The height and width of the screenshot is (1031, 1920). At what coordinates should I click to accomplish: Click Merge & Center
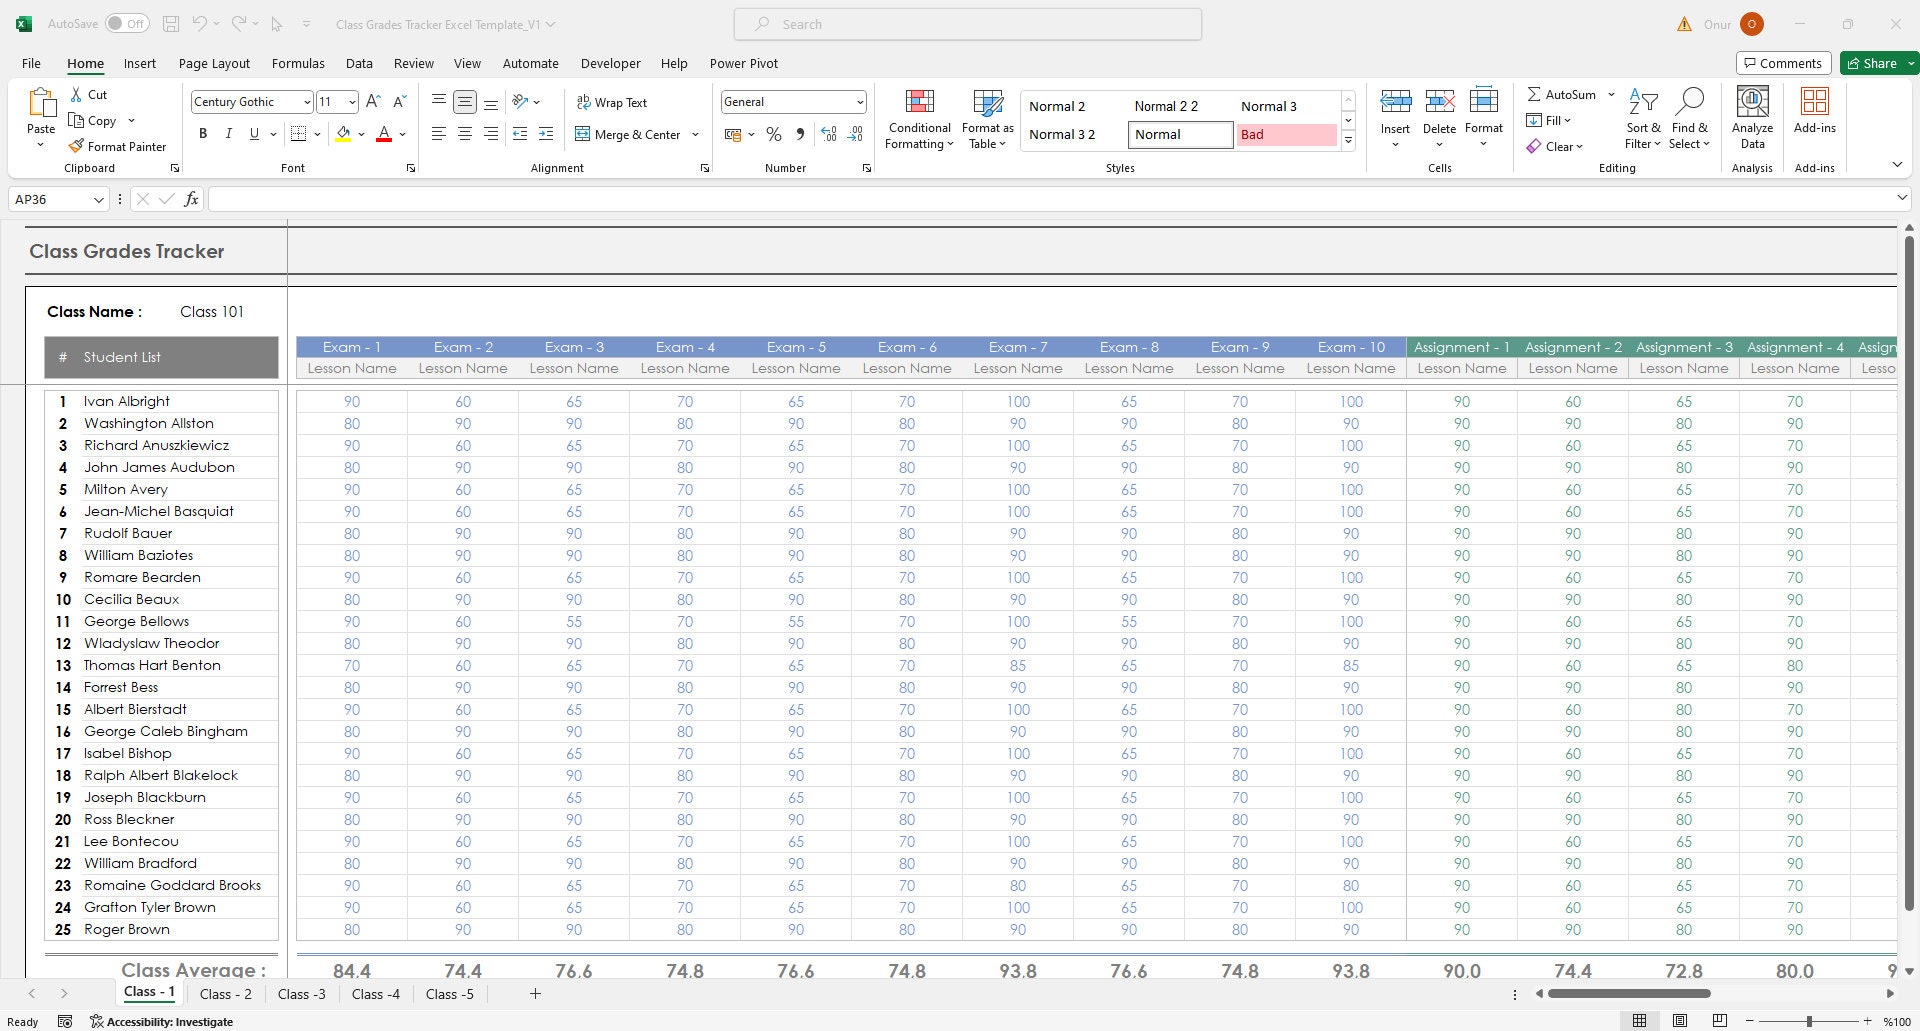[x=630, y=134]
